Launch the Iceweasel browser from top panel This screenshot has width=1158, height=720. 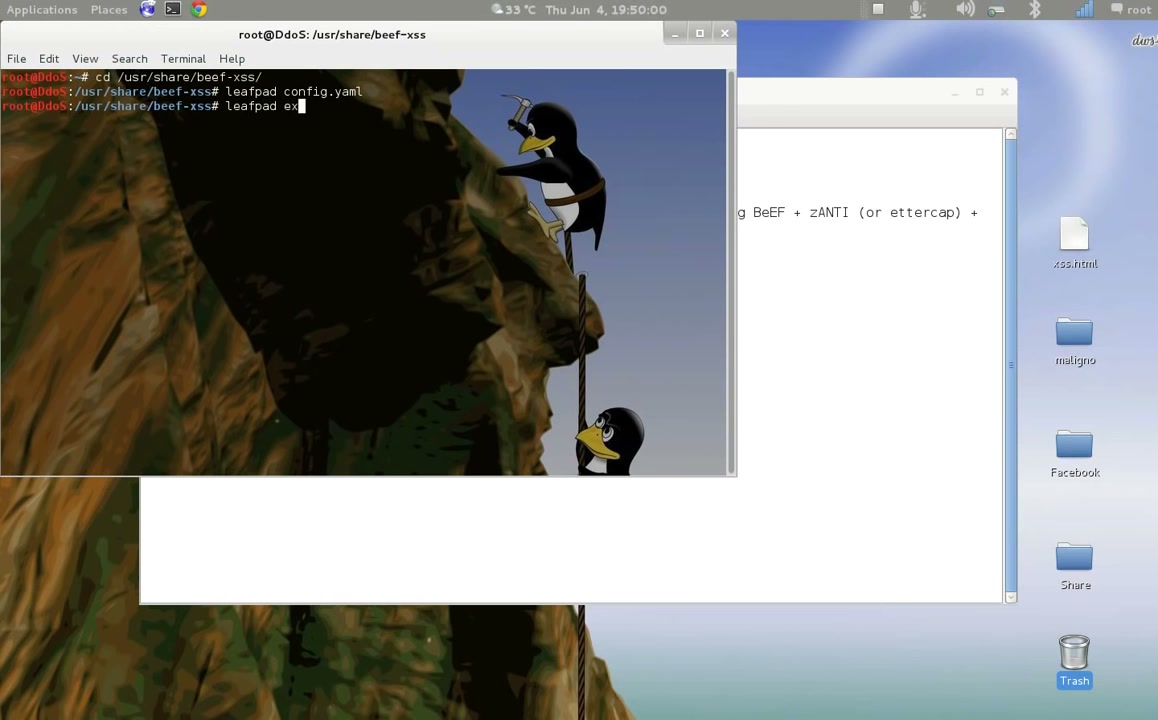[x=148, y=9]
